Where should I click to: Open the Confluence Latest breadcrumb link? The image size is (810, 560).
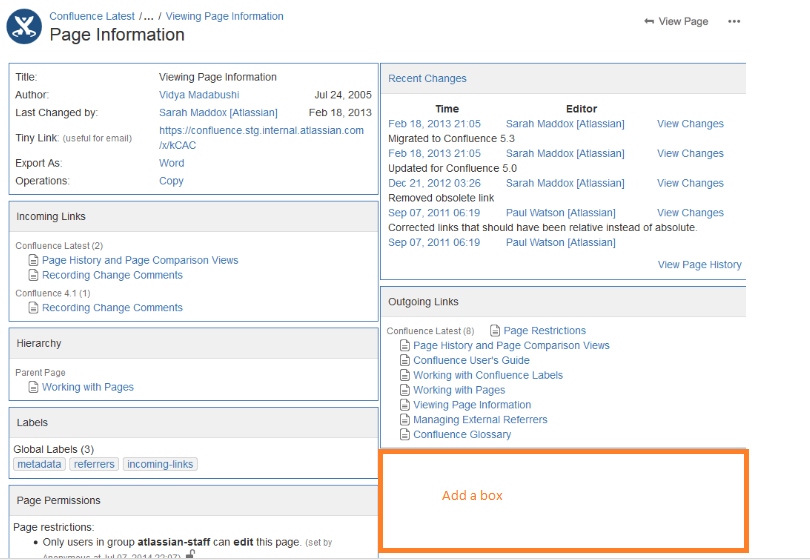pyautogui.click(x=91, y=16)
